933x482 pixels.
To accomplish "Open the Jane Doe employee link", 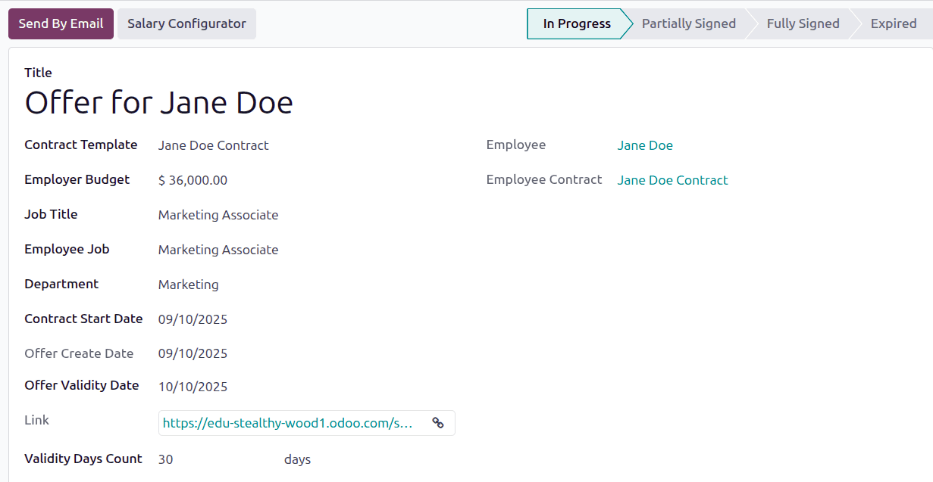I will click(x=645, y=146).
